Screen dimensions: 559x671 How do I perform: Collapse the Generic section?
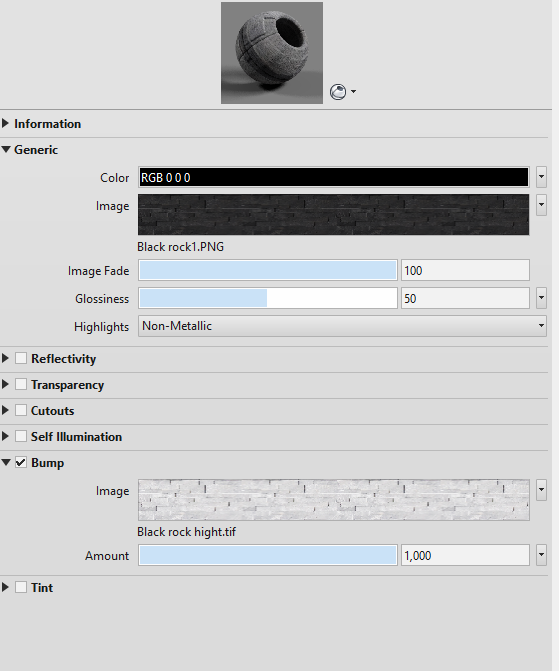pyautogui.click(x=6, y=150)
